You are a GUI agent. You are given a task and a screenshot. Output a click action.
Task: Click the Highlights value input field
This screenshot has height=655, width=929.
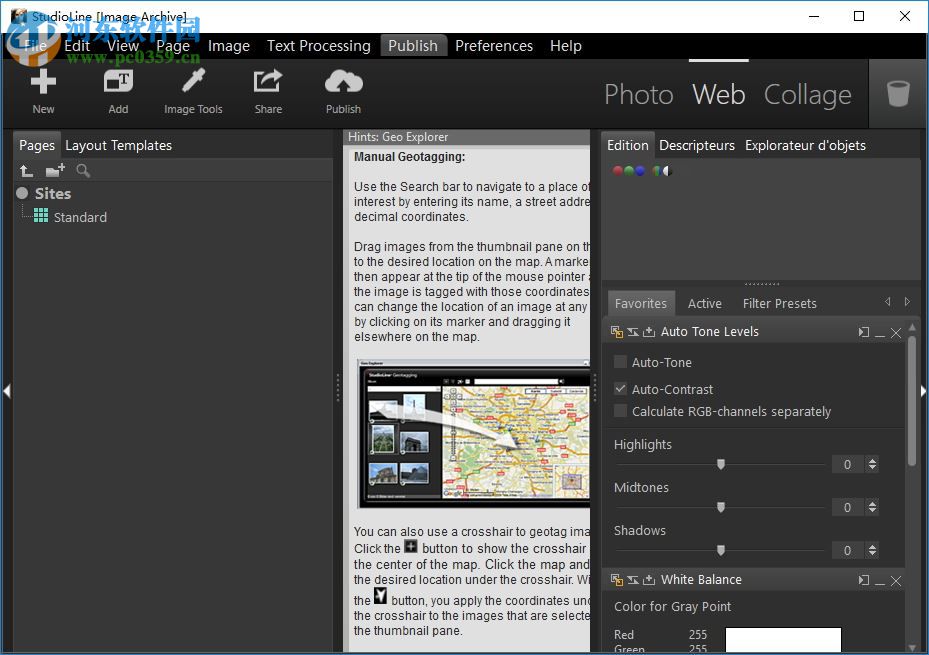point(846,464)
